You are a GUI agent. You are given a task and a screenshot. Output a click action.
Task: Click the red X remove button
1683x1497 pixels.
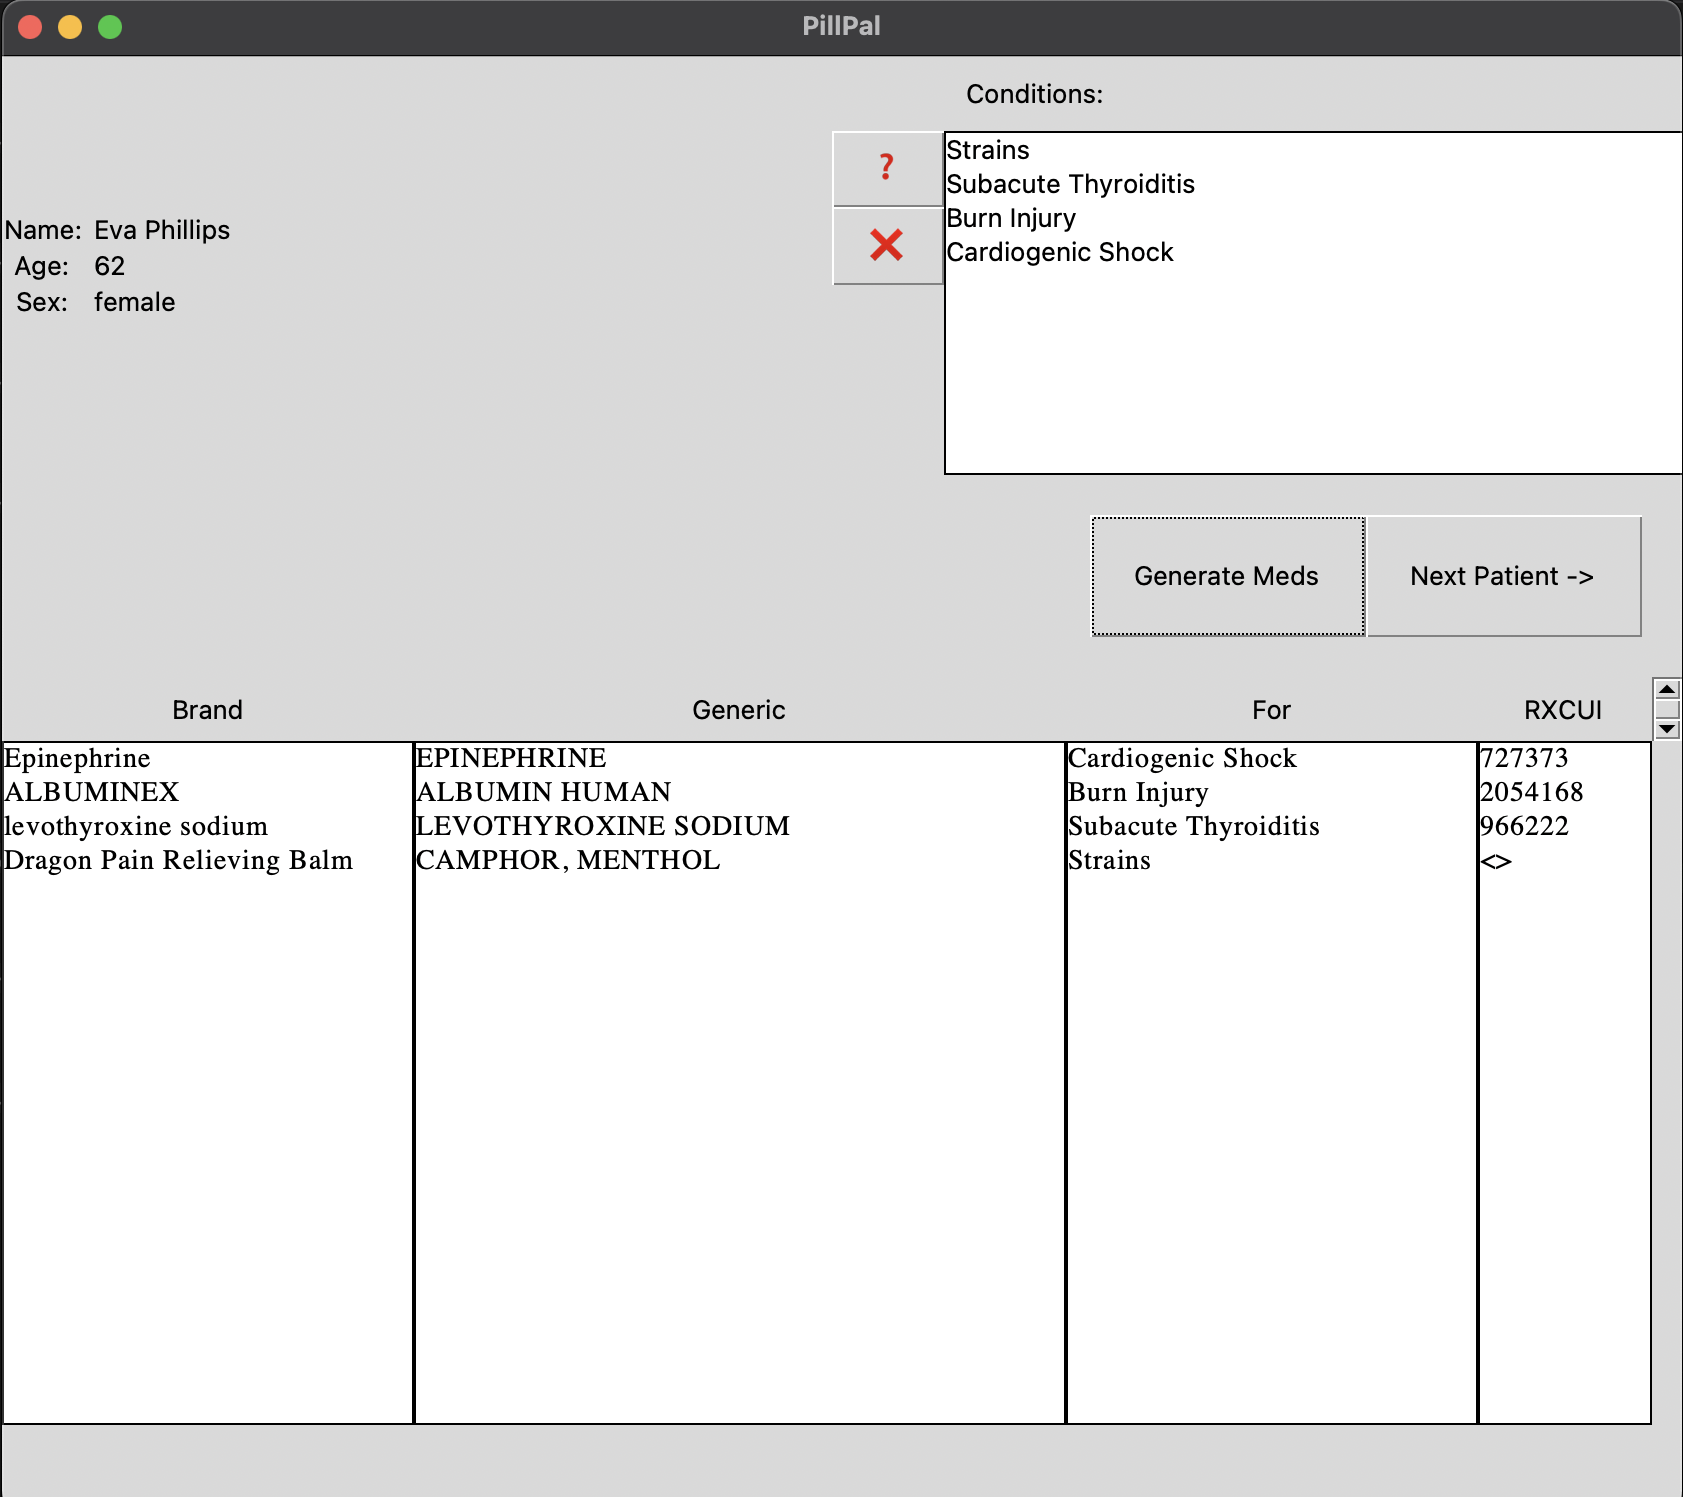tap(887, 245)
